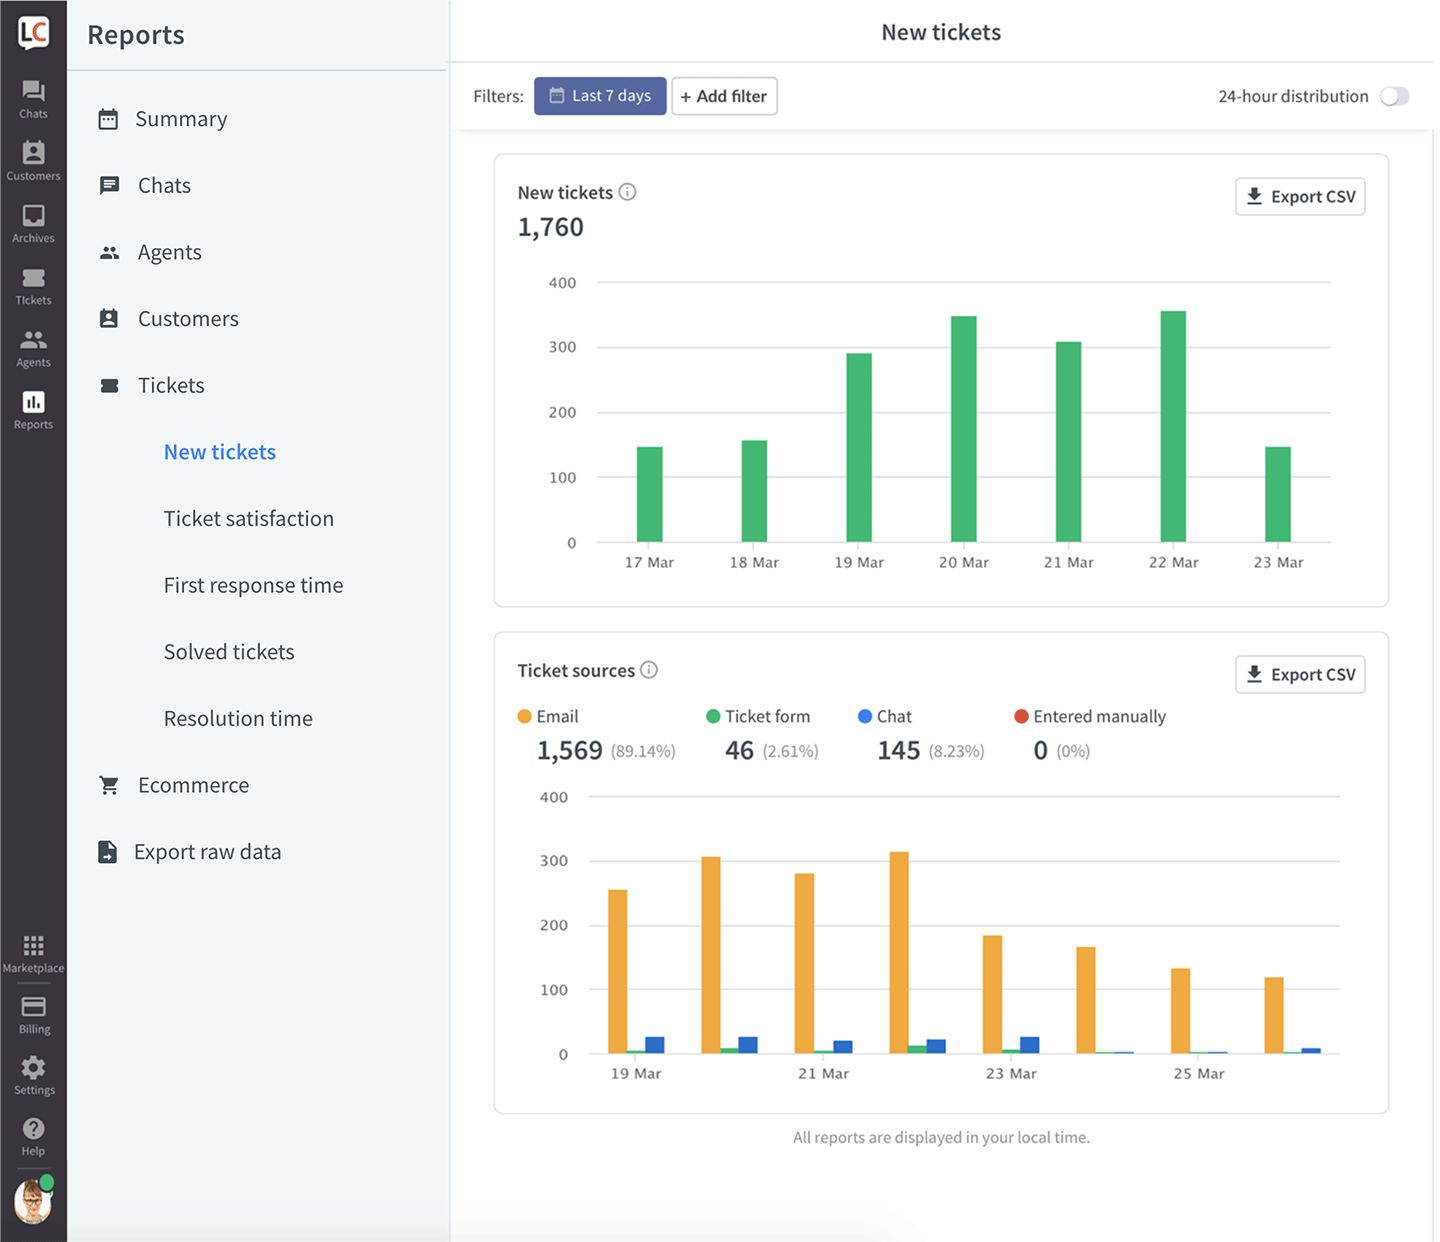This screenshot has width=1440, height=1242.
Task: Open Export raw data
Action: pos(207,852)
